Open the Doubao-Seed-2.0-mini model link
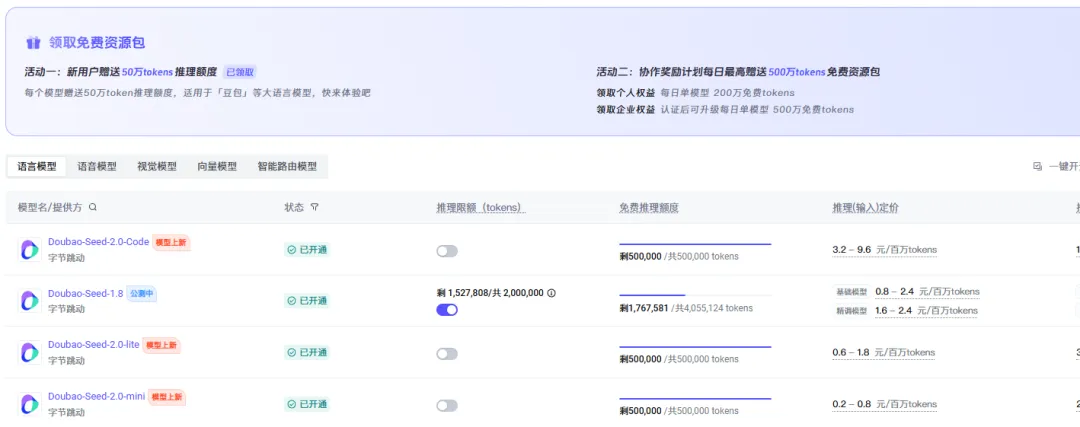This screenshot has height=427, width=1080. point(96,396)
